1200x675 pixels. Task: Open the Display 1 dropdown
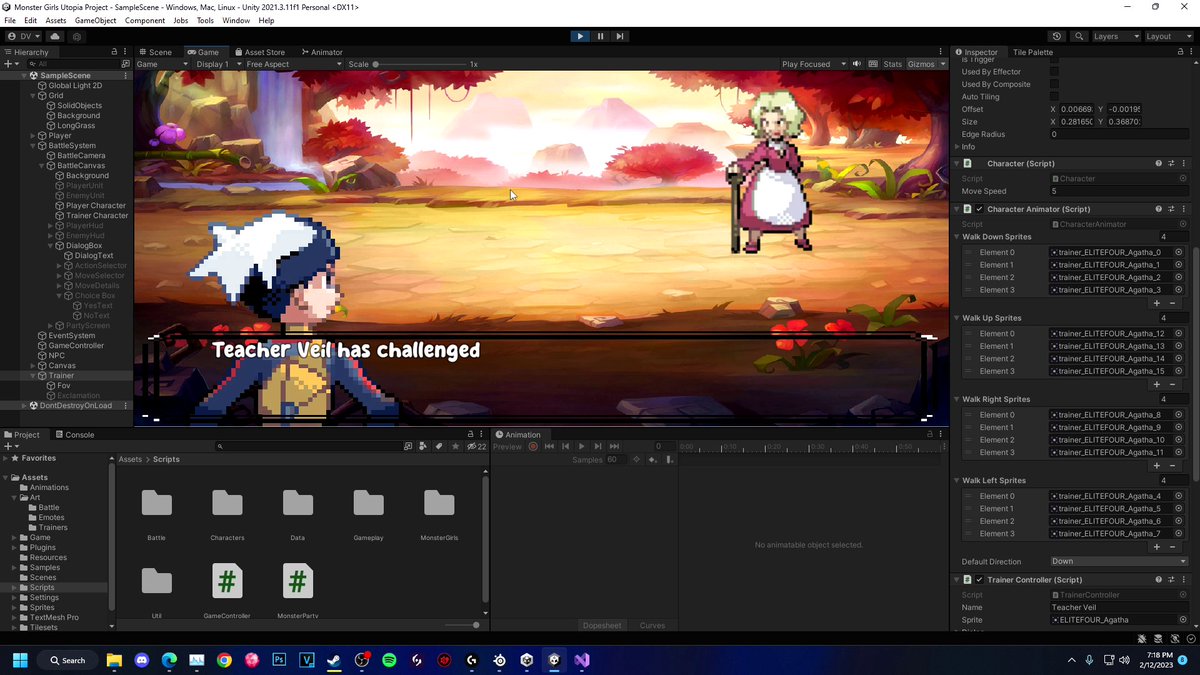pyautogui.click(x=216, y=64)
